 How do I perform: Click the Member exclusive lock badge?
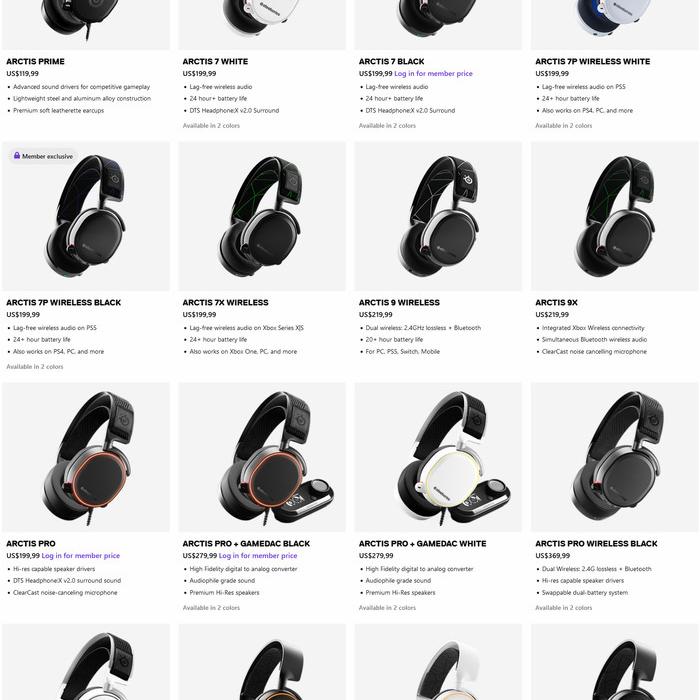(x=43, y=156)
